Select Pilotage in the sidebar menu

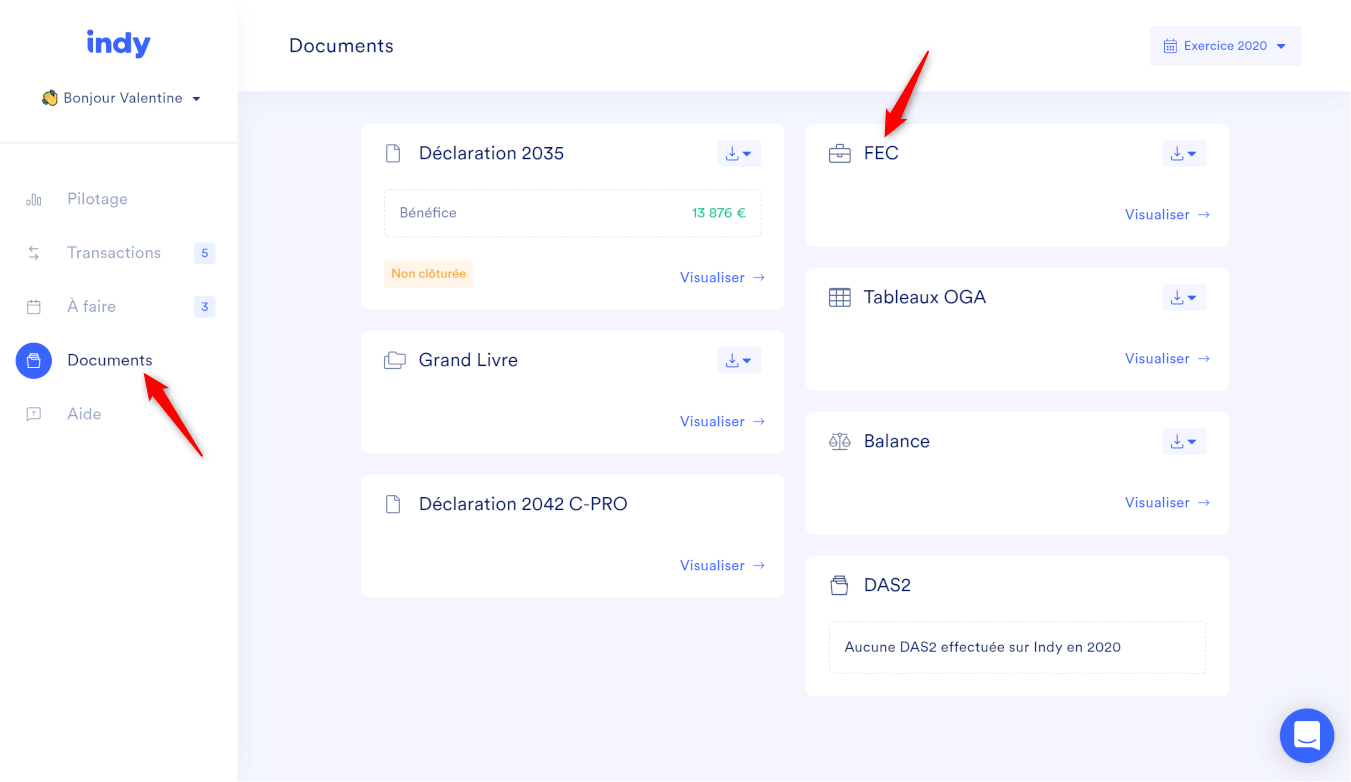click(x=97, y=199)
